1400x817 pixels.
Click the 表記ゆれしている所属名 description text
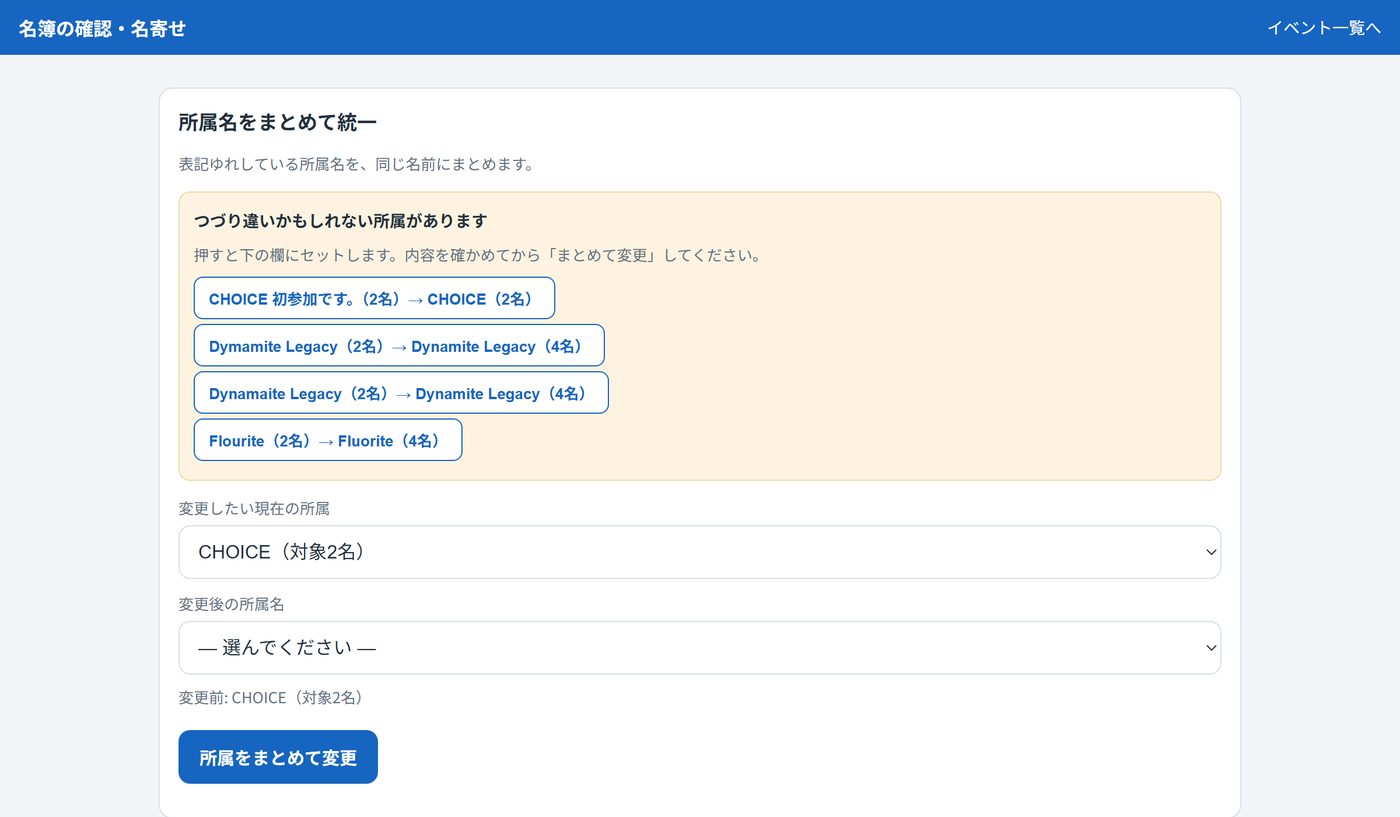tap(357, 164)
